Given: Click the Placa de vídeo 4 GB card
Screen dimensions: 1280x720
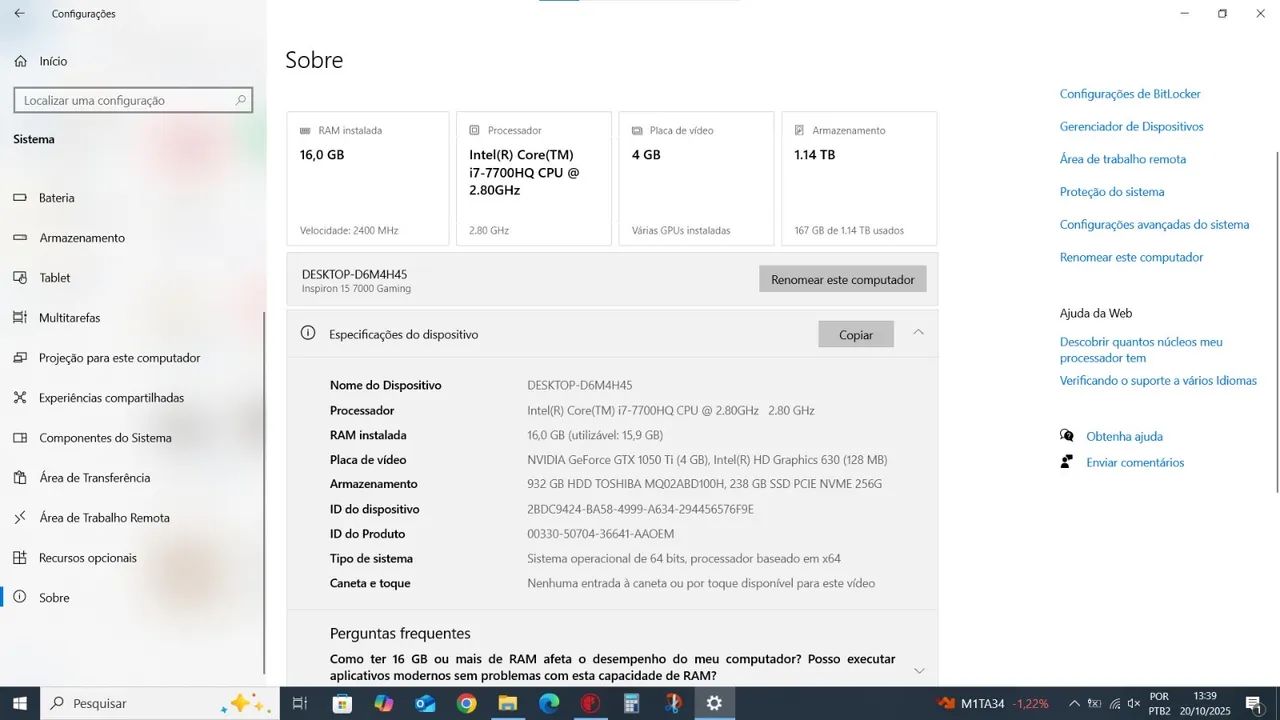Looking at the screenshot, I should [x=696, y=178].
